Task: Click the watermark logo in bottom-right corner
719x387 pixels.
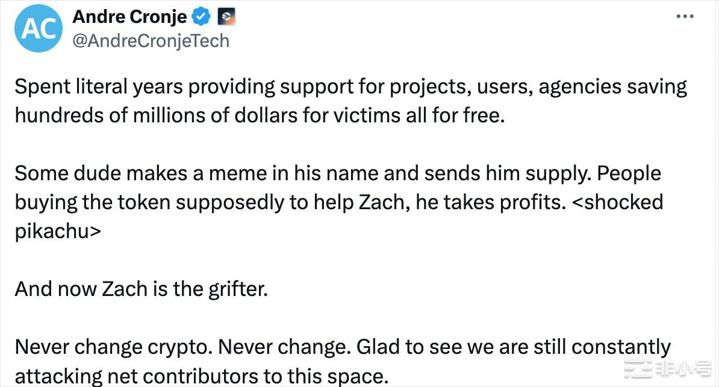Action: coord(667,369)
